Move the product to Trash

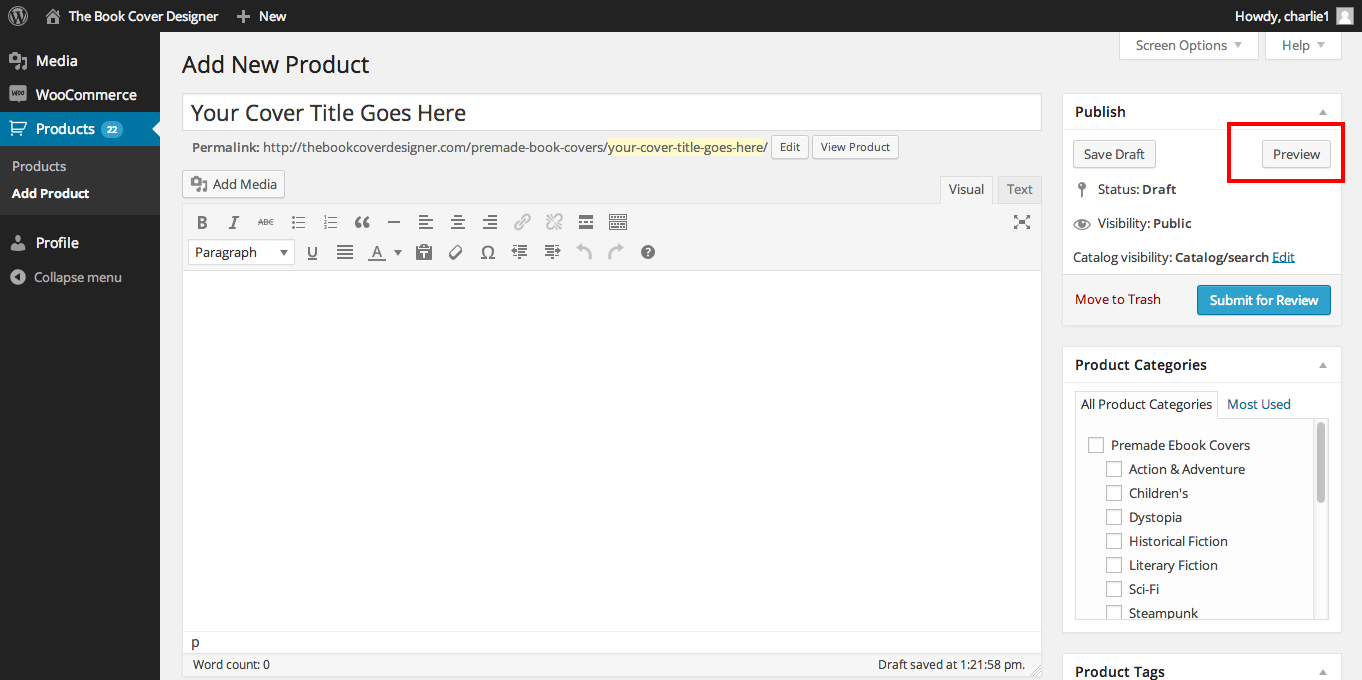click(1118, 299)
